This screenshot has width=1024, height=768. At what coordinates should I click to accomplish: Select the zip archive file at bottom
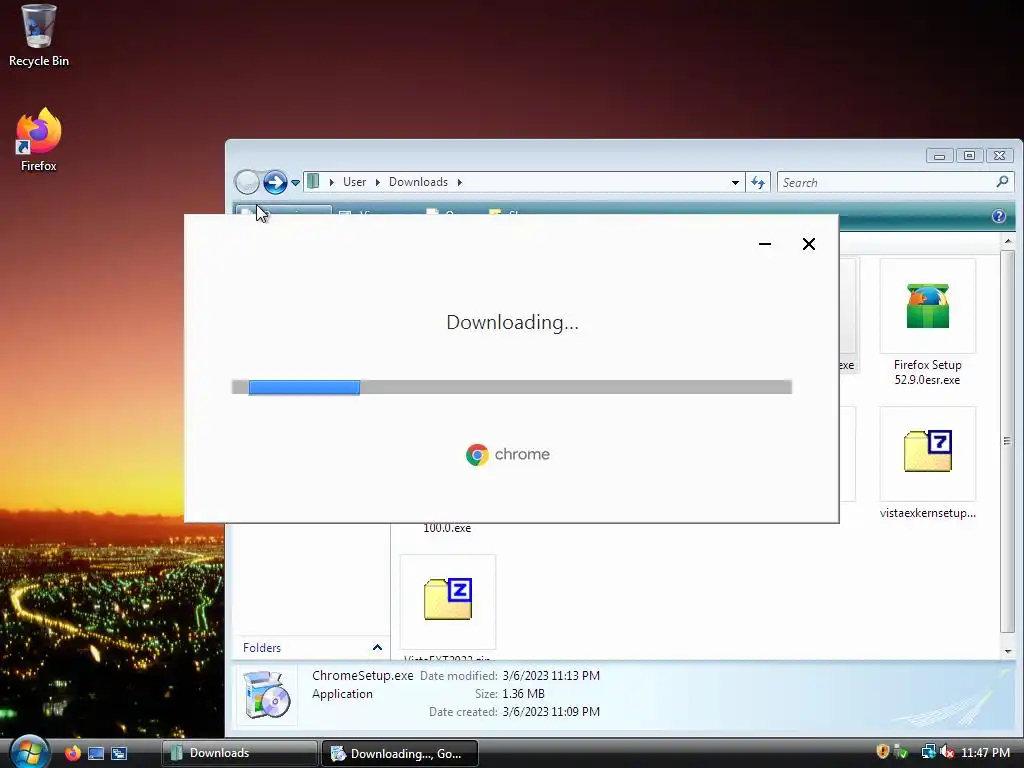448,606
